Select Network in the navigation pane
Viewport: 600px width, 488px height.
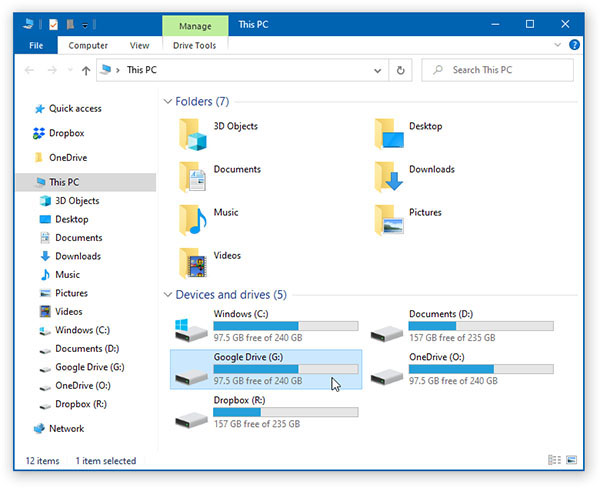pyautogui.click(x=66, y=428)
